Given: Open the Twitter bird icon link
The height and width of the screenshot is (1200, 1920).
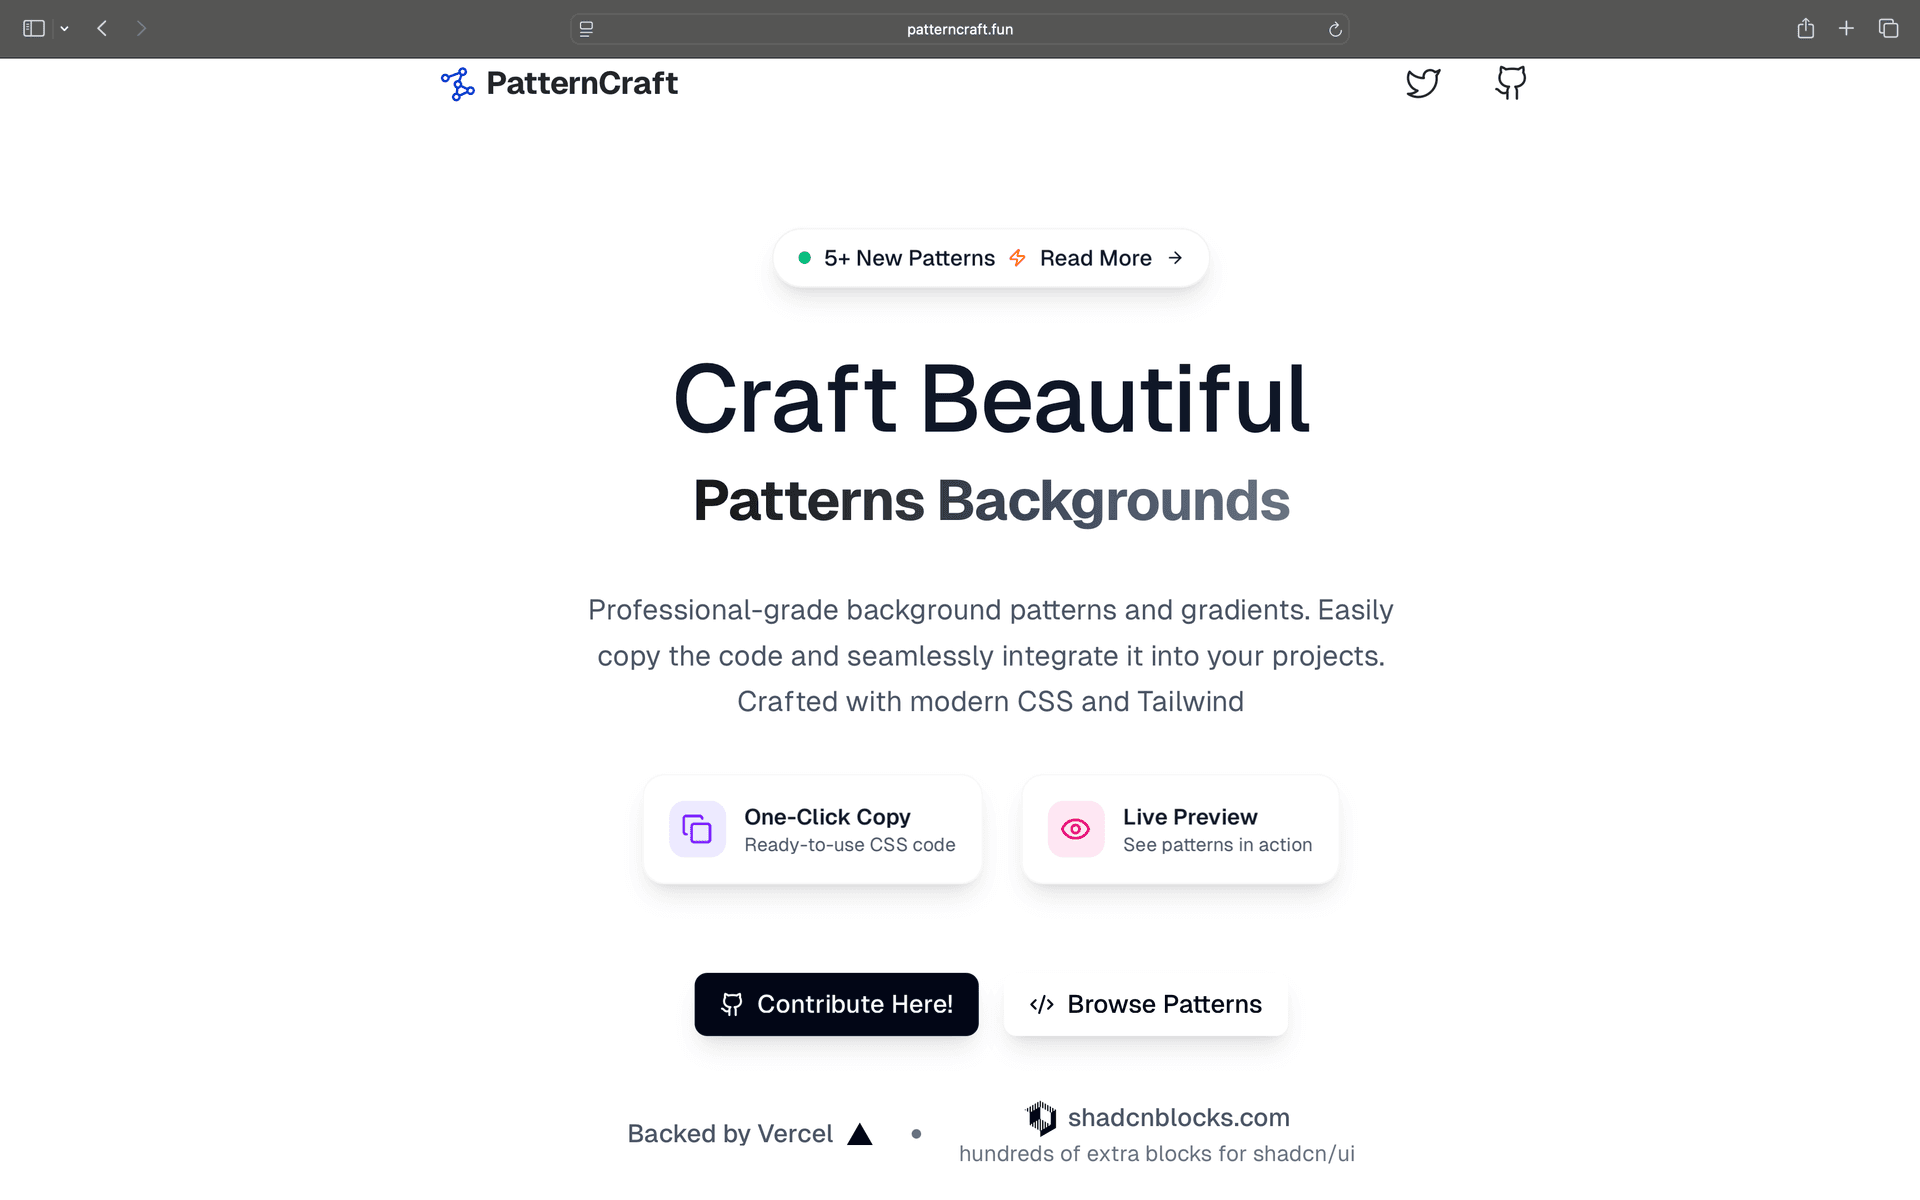Looking at the screenshot, I should [x=1423, y=83].
